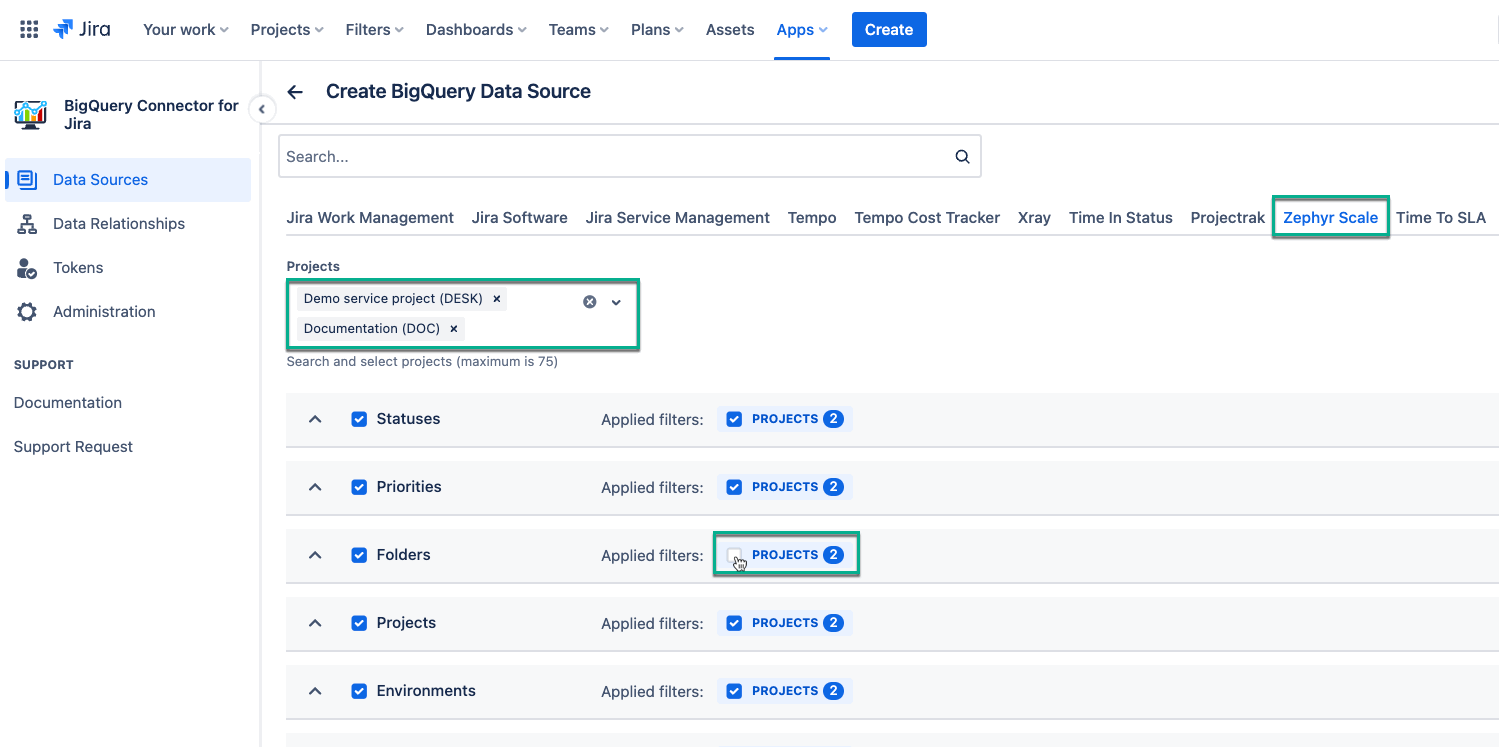Open the Jira app switcher grid icon
This screenshot has width=1499, height=747.
[29, 29]
